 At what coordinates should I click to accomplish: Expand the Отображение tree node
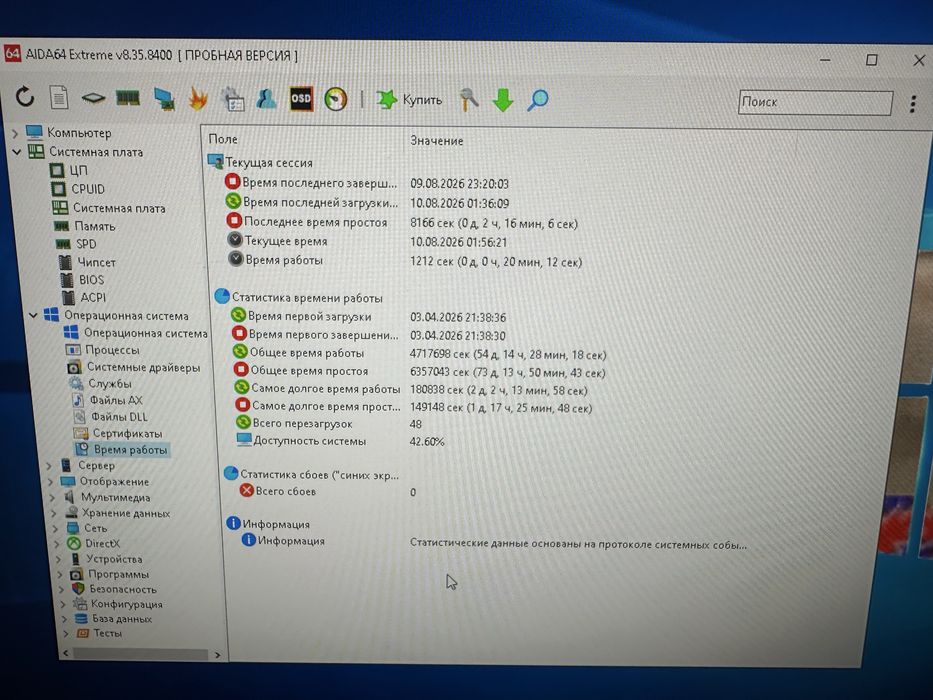tap(51, 481)
